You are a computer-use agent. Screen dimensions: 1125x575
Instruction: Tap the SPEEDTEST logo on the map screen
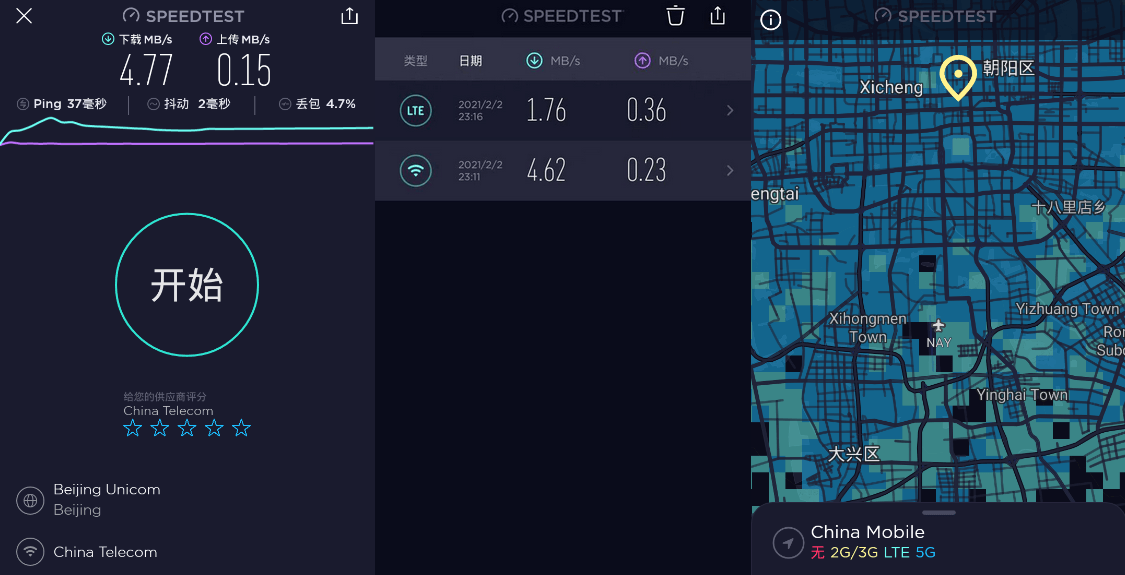click(936, 16)
